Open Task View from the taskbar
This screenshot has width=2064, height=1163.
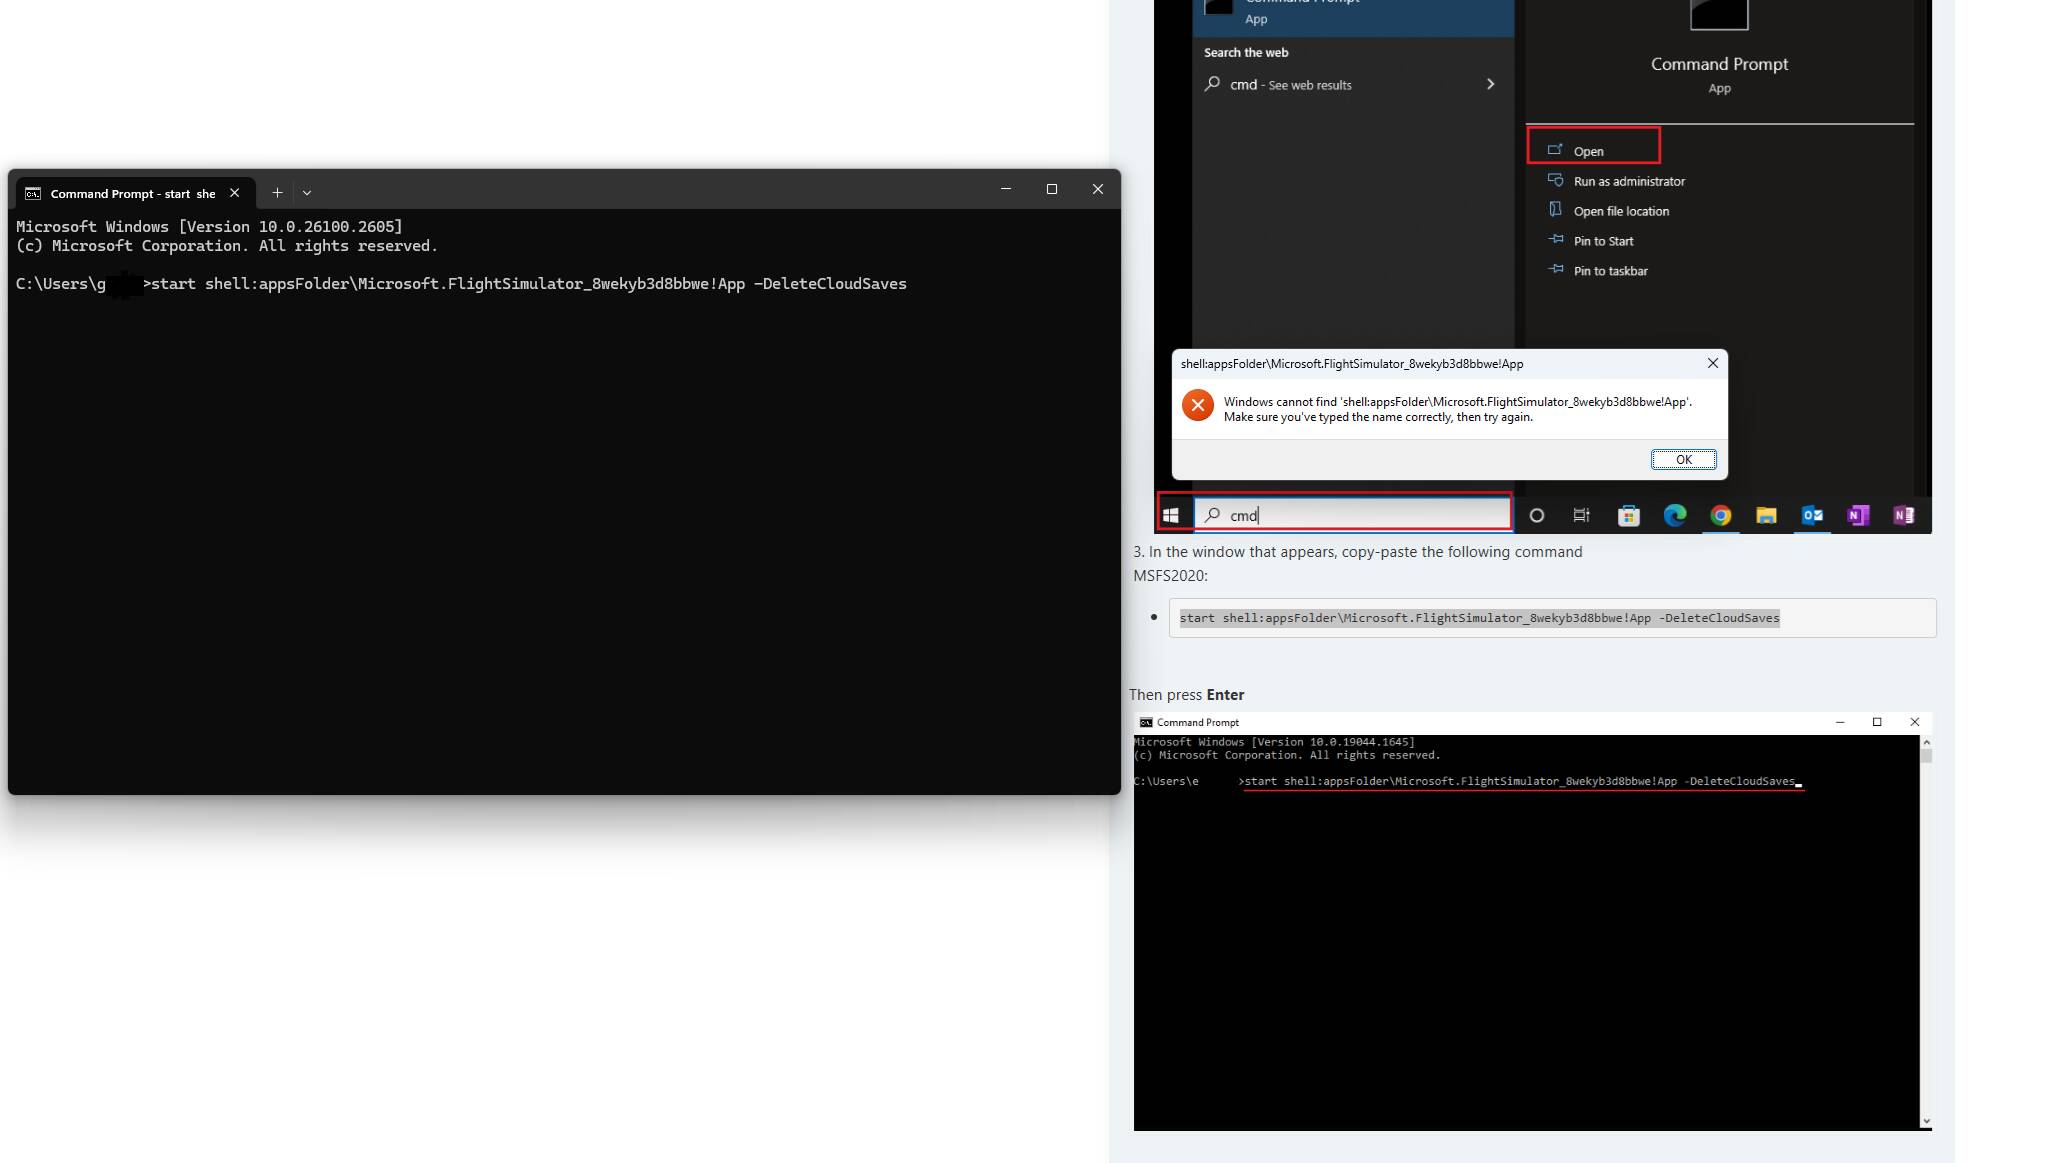tap(1581, 515)
